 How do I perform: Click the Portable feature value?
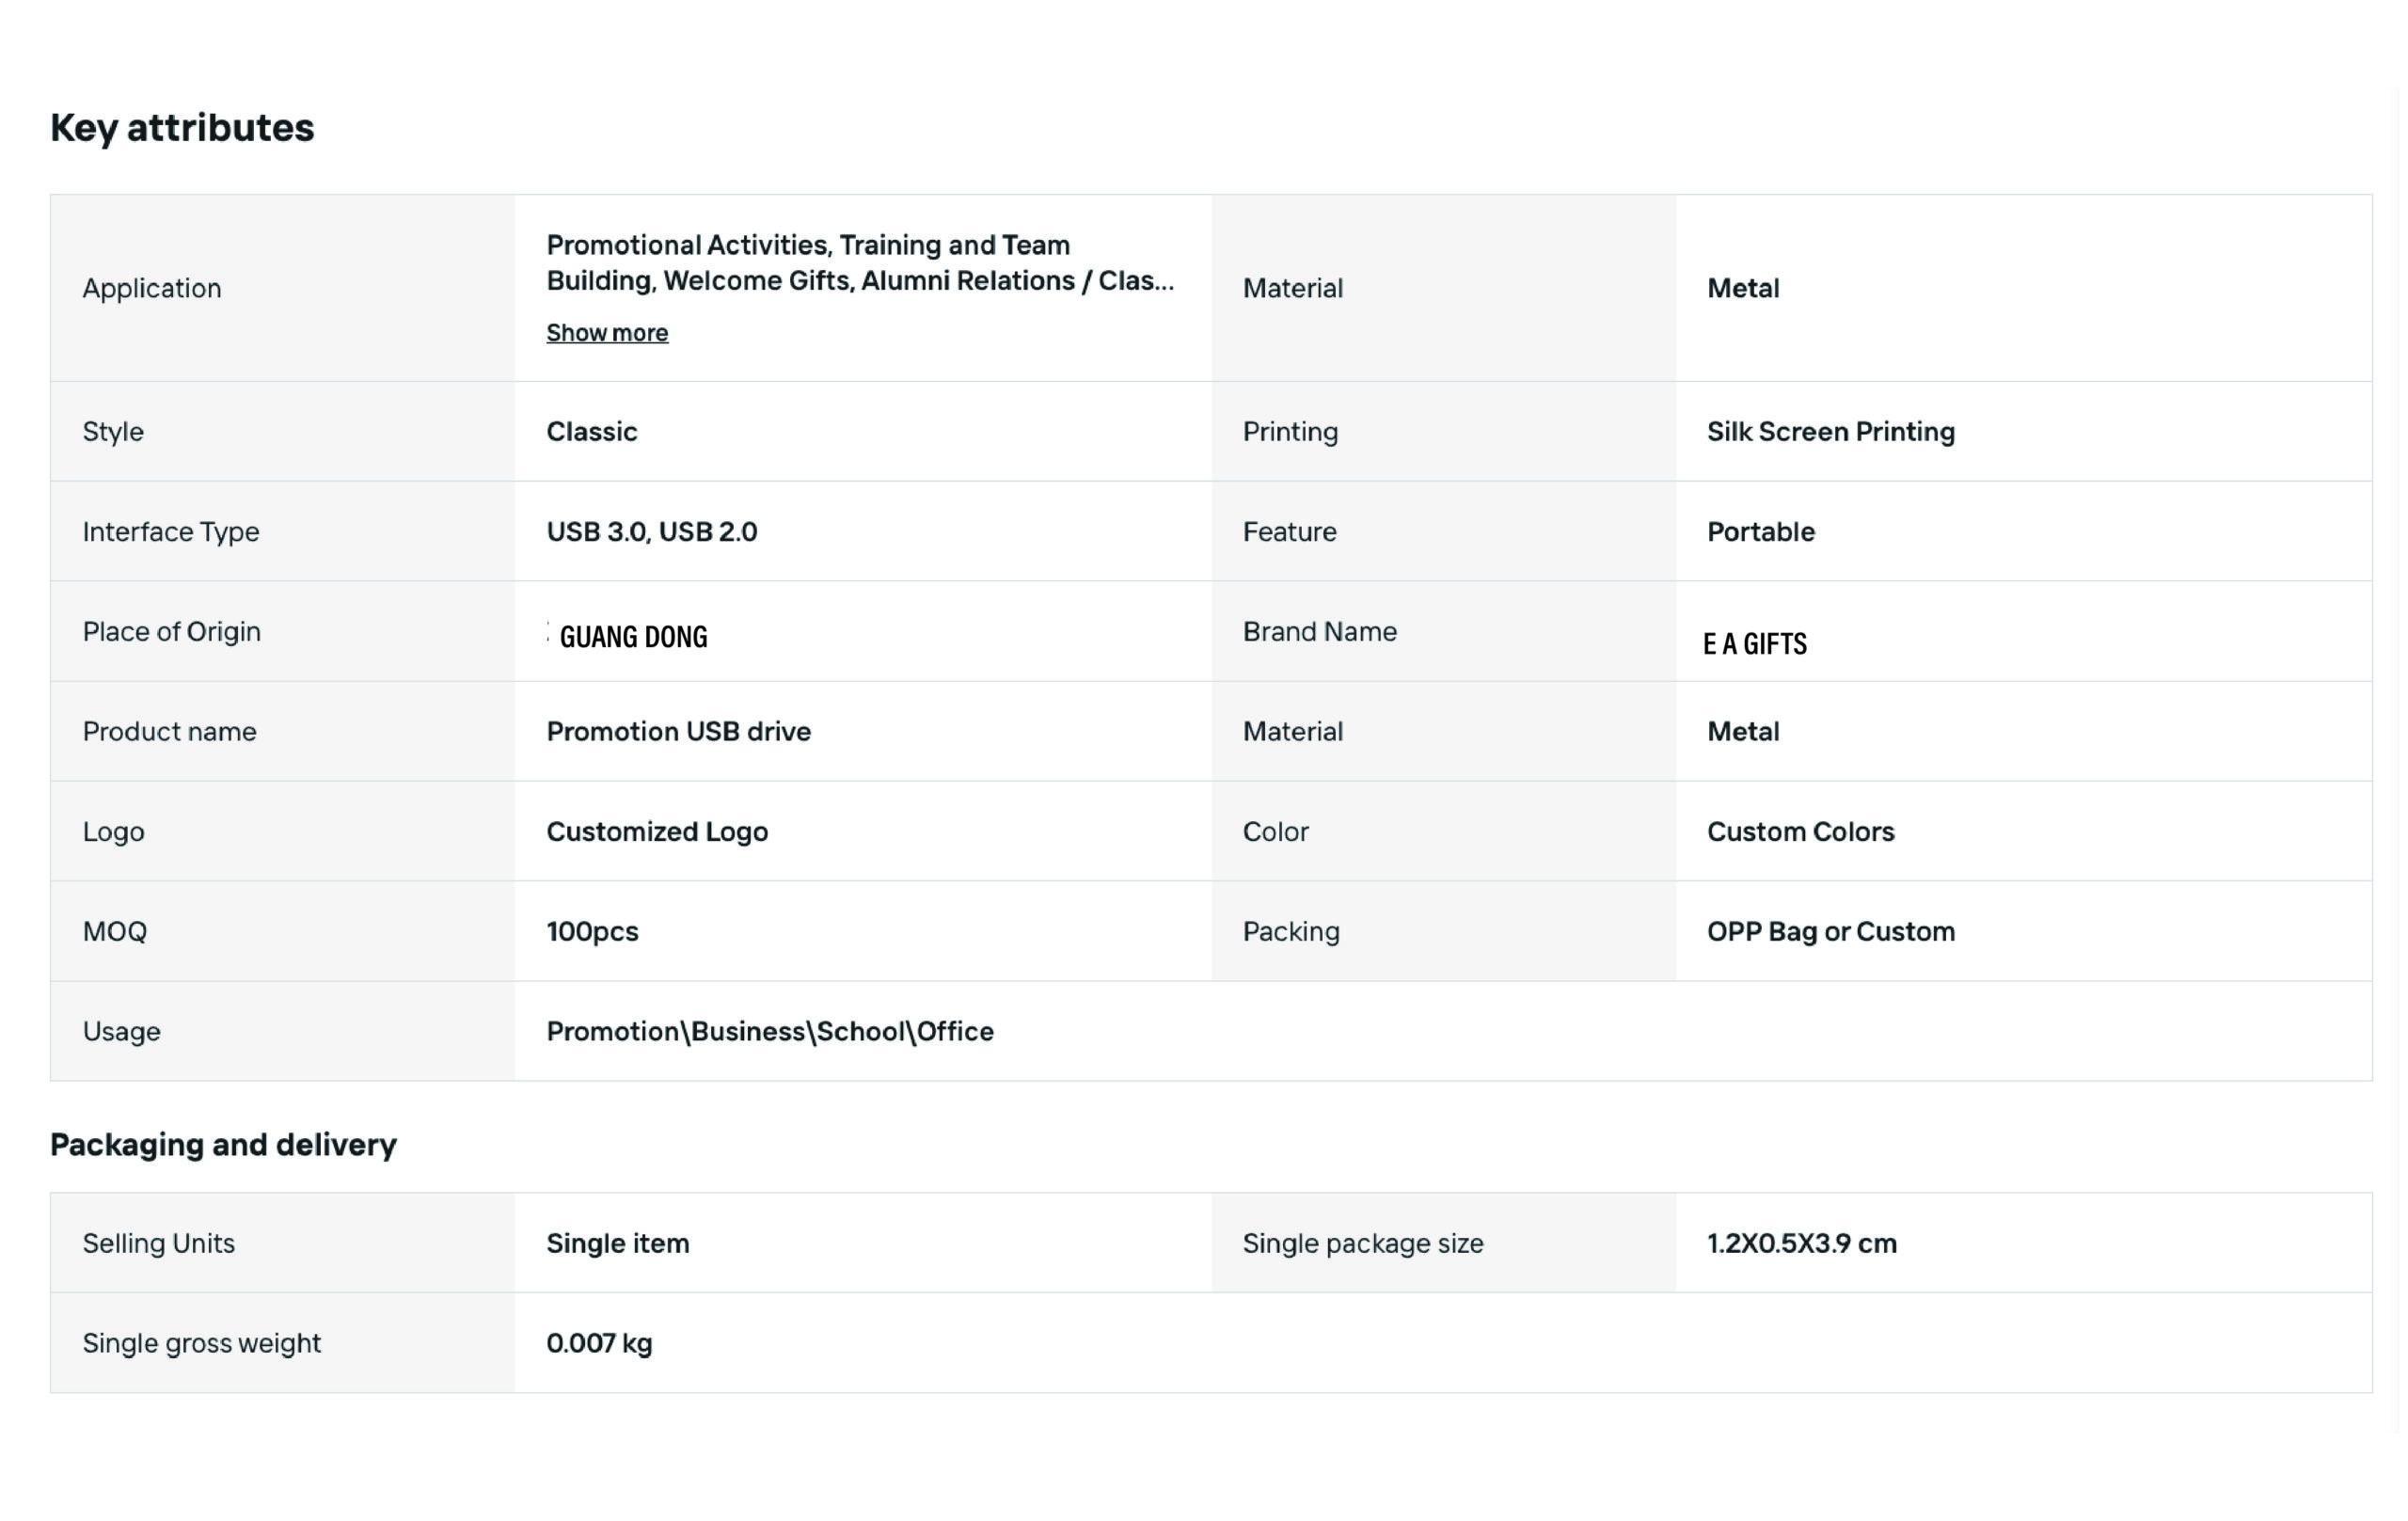pos(1760,532)
